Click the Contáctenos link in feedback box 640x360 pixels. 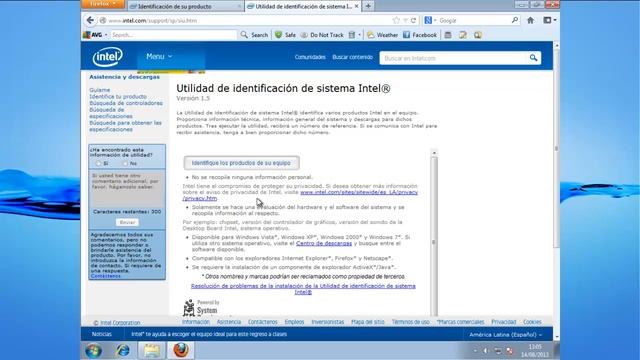(106, 276)
